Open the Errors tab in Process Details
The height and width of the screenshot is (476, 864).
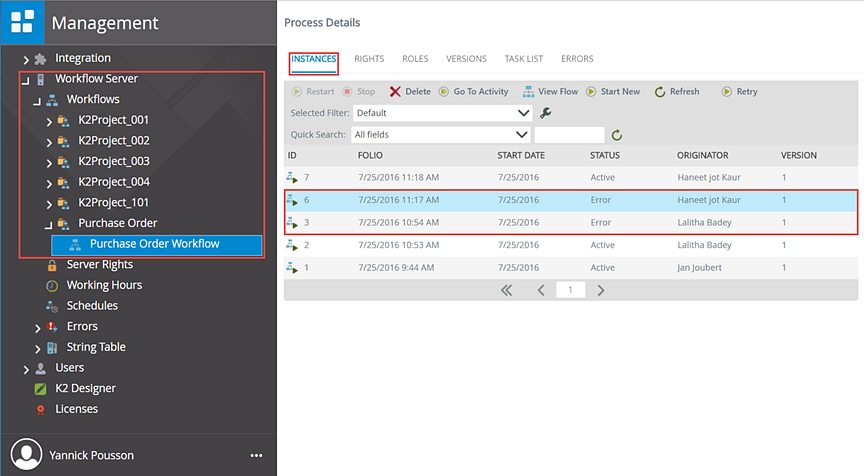(577, 59)
